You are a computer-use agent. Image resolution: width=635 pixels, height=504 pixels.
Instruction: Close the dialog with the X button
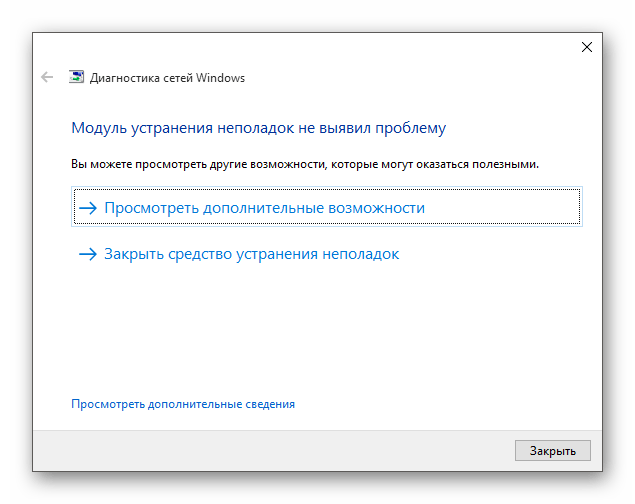tap(587, 47)
